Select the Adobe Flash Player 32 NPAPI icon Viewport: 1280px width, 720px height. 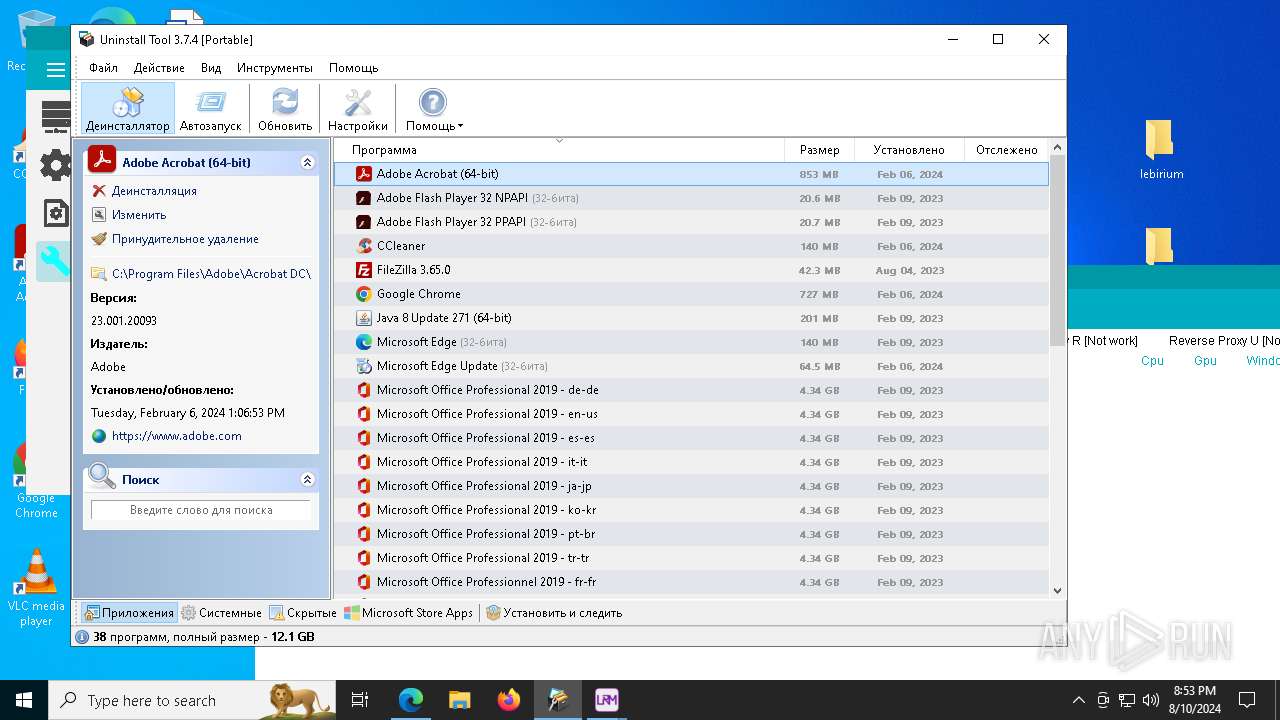coord(364,198)
